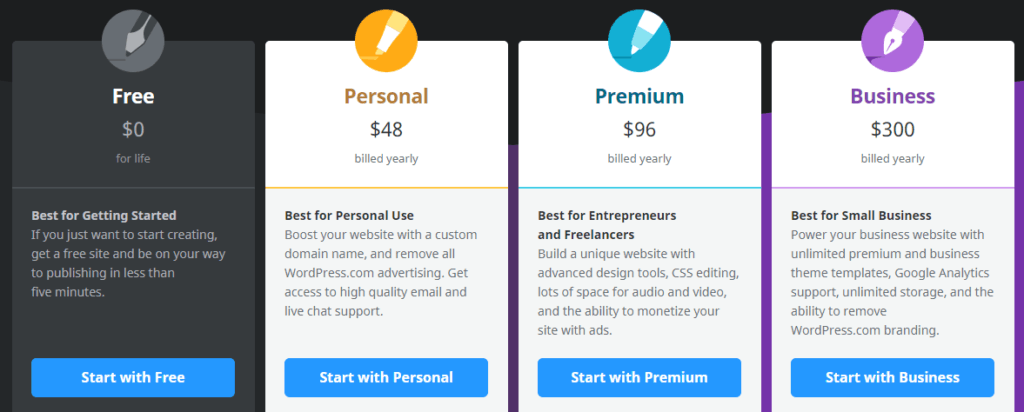Click the $48 price on Personal
Image resolution: width=1024 pixels, height=412 pixels.
coord(386,129)
